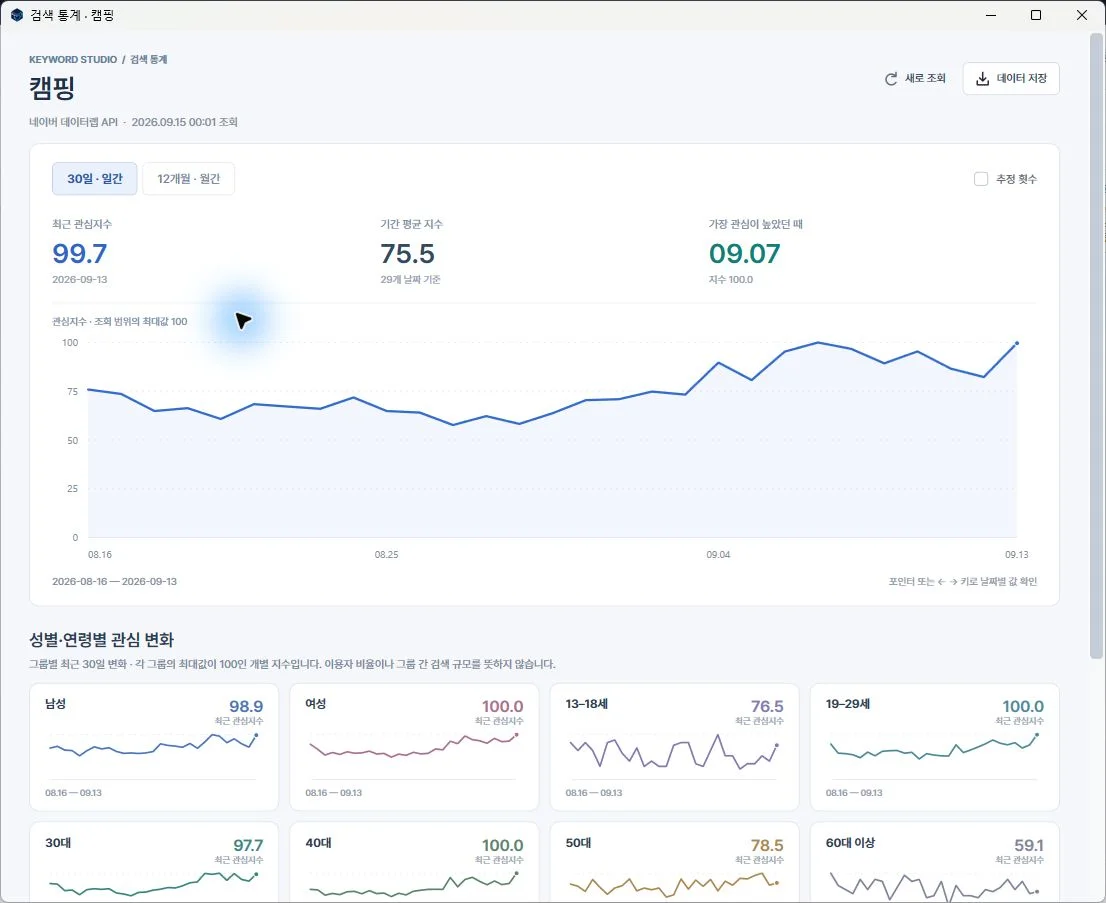
Task: Select the 60대 이상 age group card
Action: click(x=935, y=862)
